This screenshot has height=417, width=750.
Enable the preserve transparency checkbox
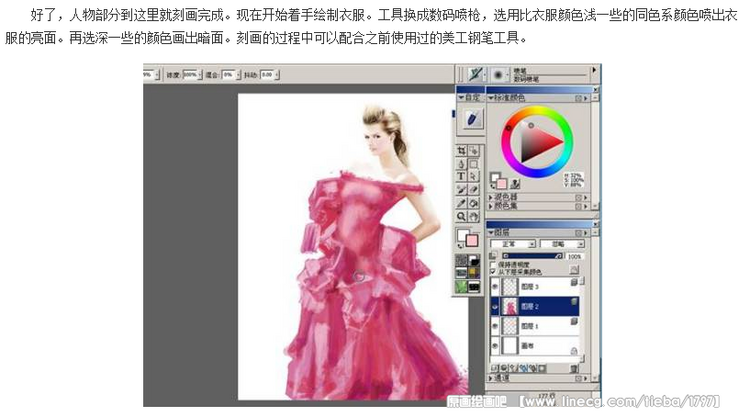pyautogui.click(x=493, y=264)
